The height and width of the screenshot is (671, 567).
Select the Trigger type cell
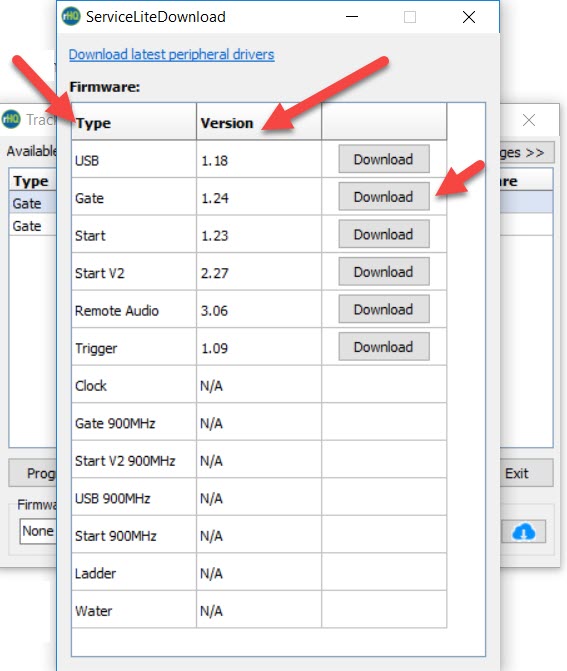click(134, 347)
